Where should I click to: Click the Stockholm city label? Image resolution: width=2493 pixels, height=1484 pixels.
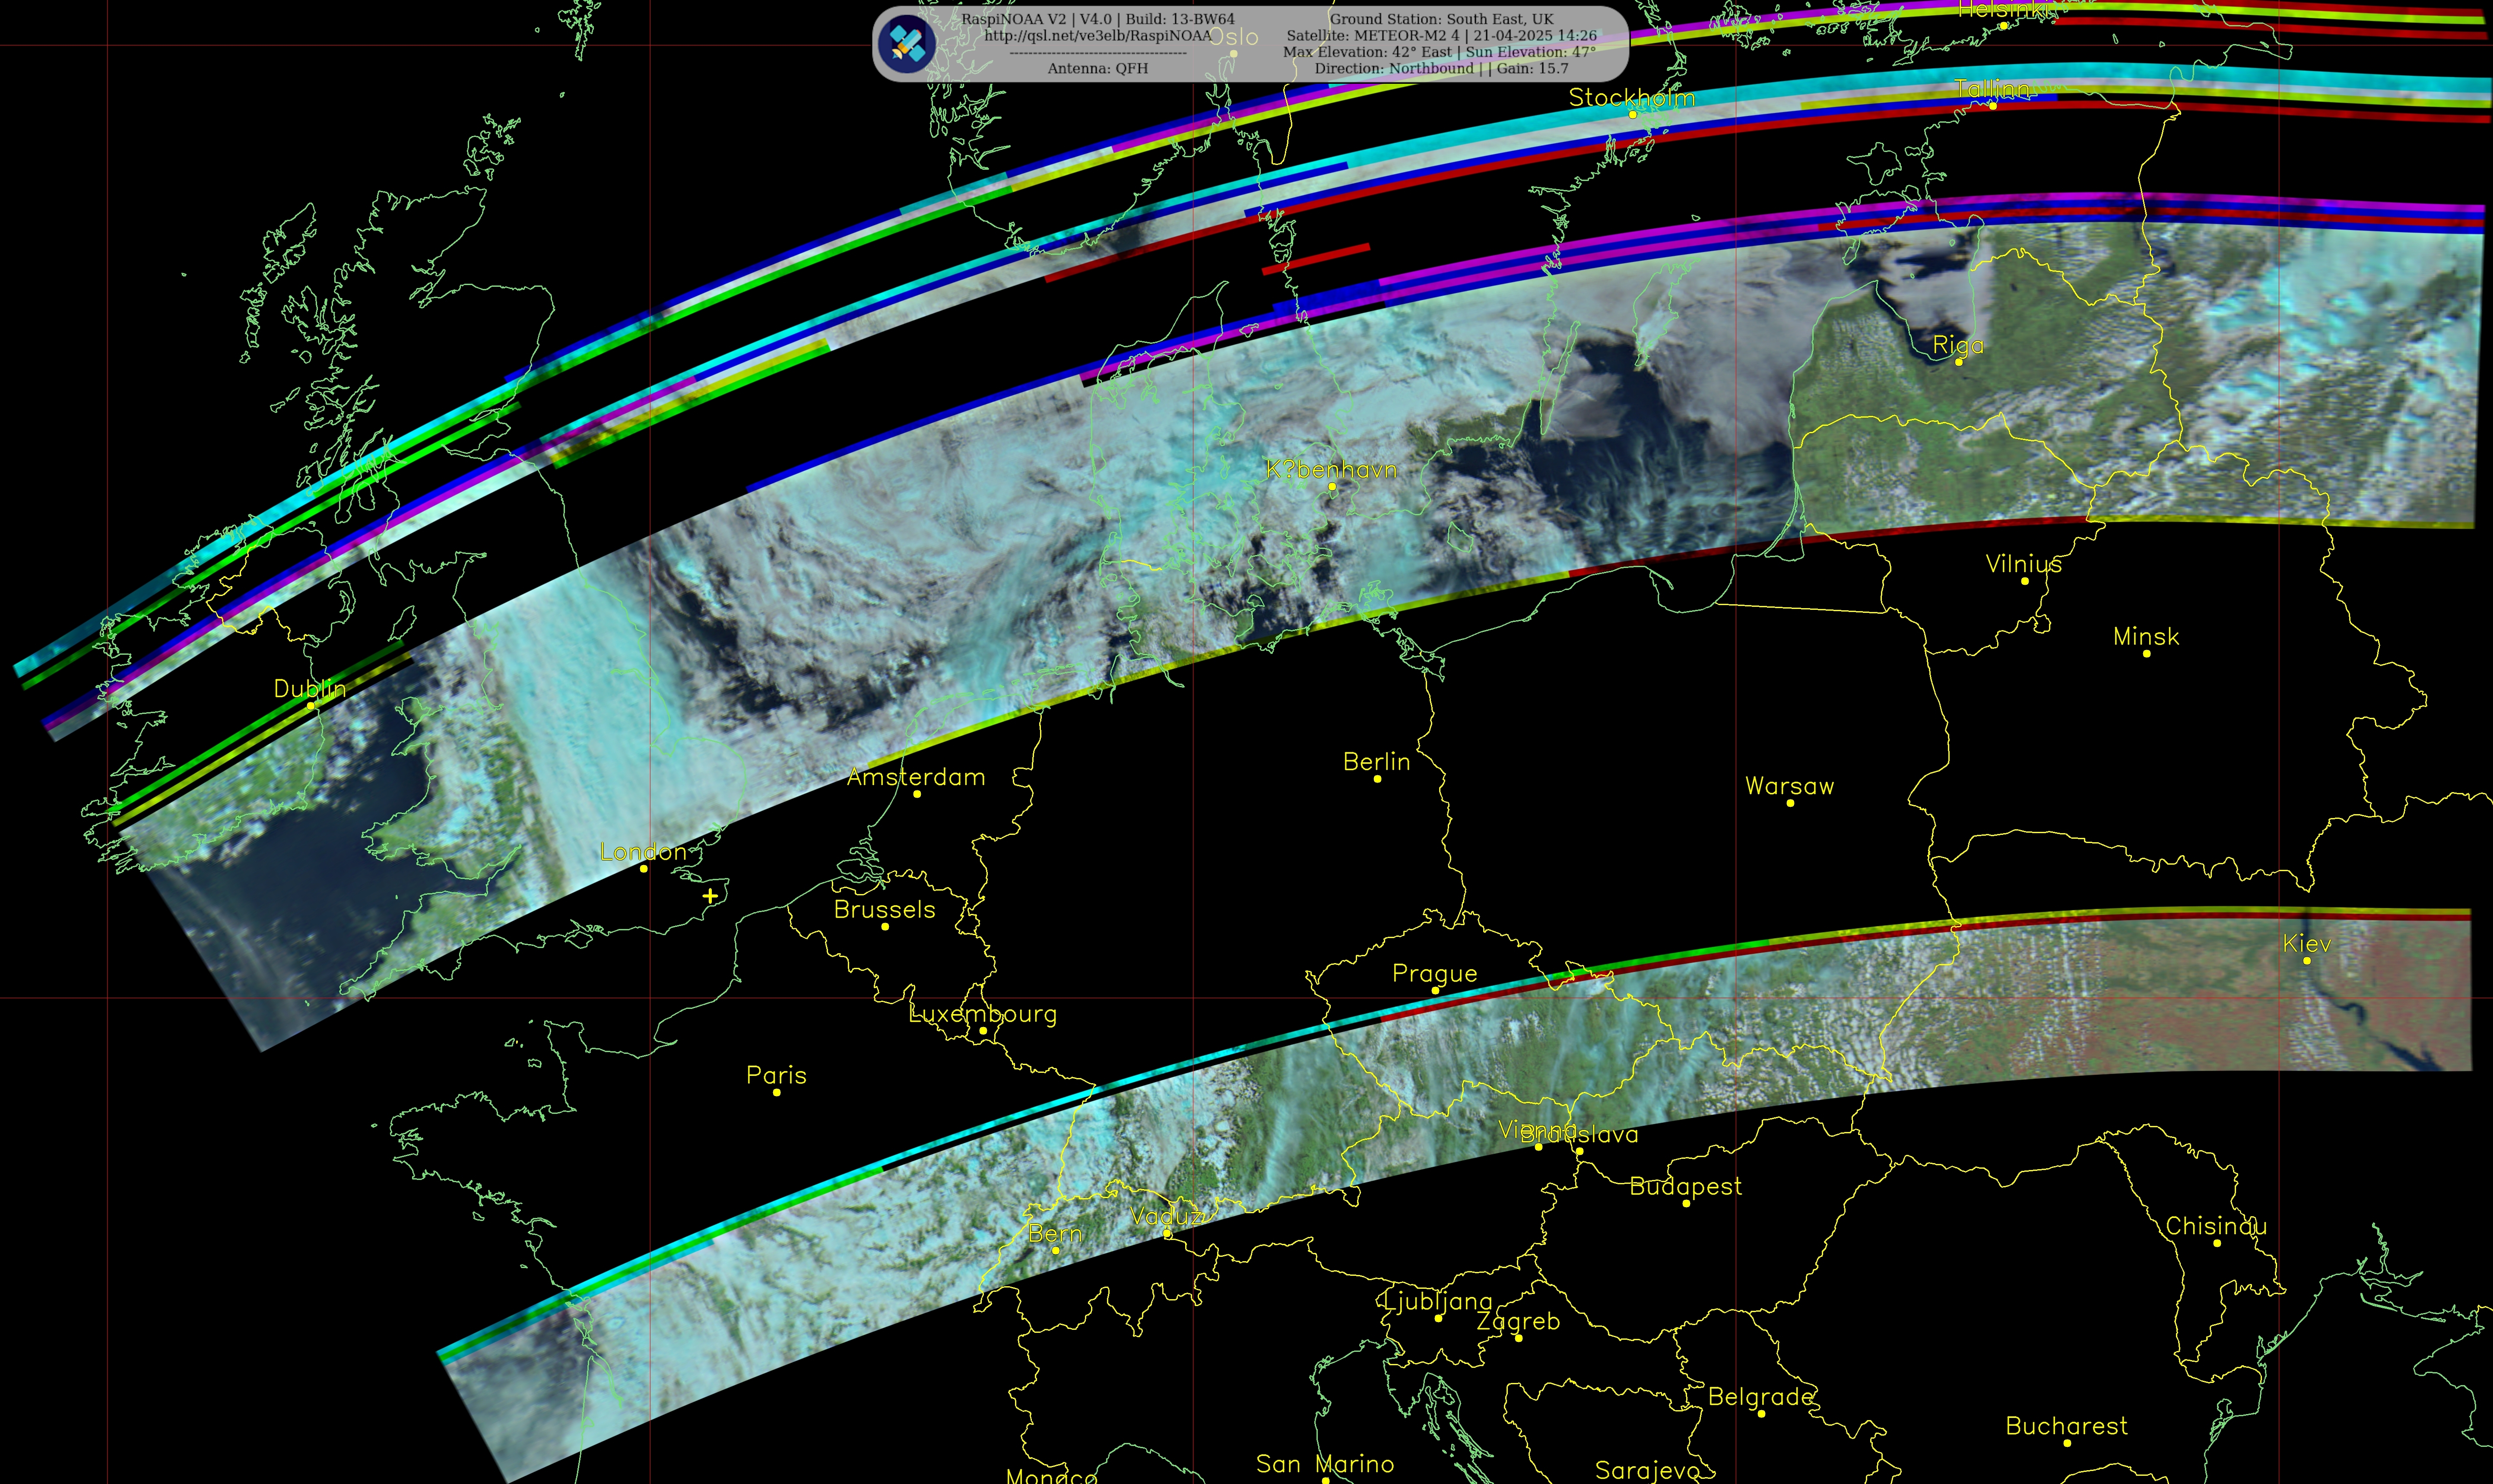tap(1632, 98)
